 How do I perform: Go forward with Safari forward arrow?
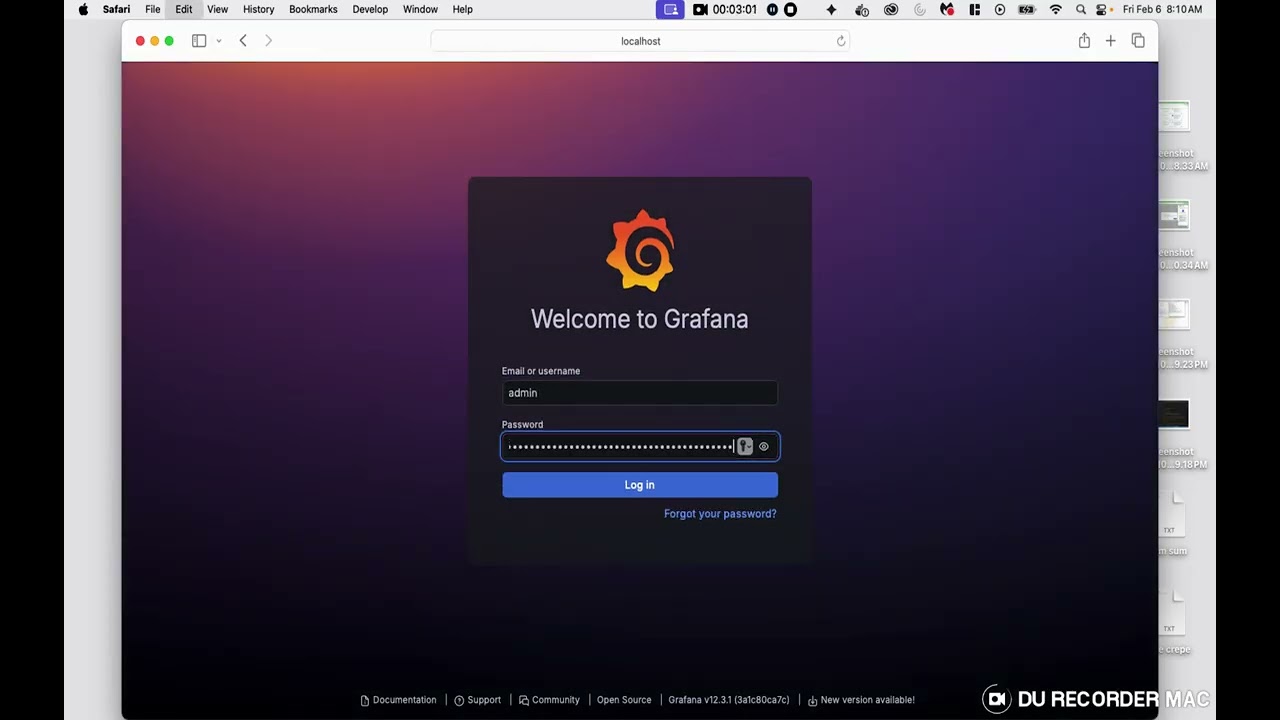coord(268,41)
